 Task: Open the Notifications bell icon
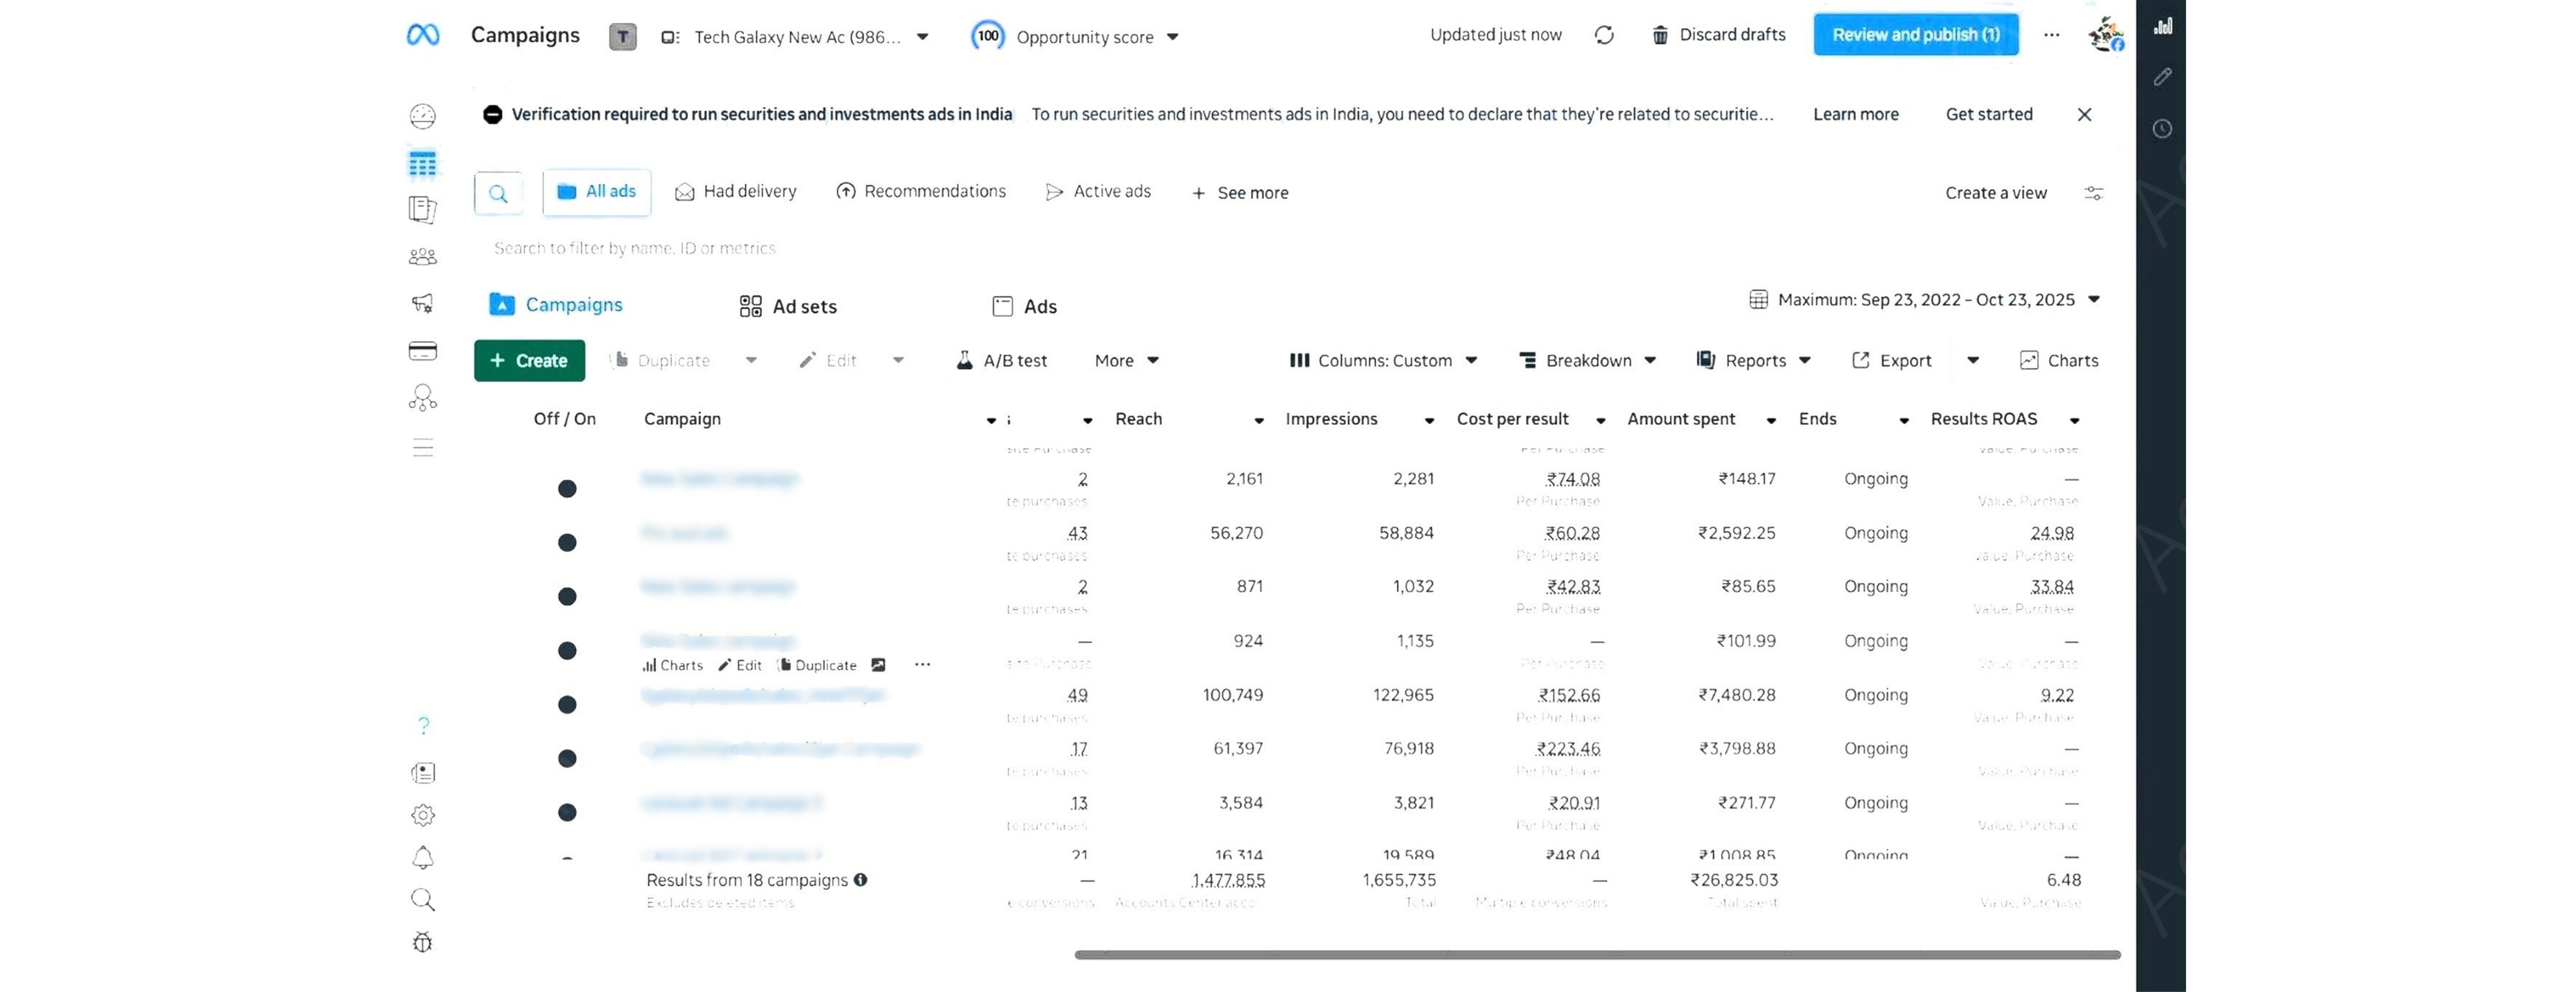click(x=423, y=858)
